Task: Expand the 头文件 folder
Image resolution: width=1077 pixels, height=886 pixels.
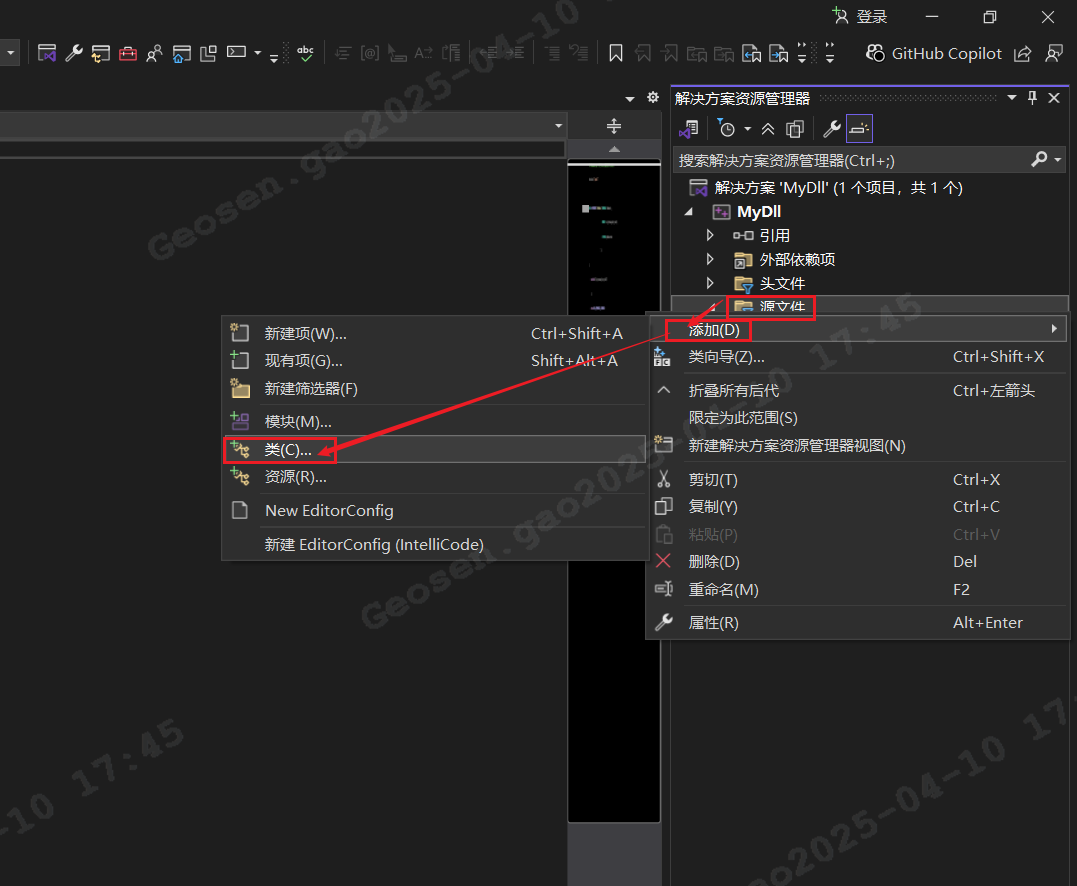Action: [x=710, y=283]
